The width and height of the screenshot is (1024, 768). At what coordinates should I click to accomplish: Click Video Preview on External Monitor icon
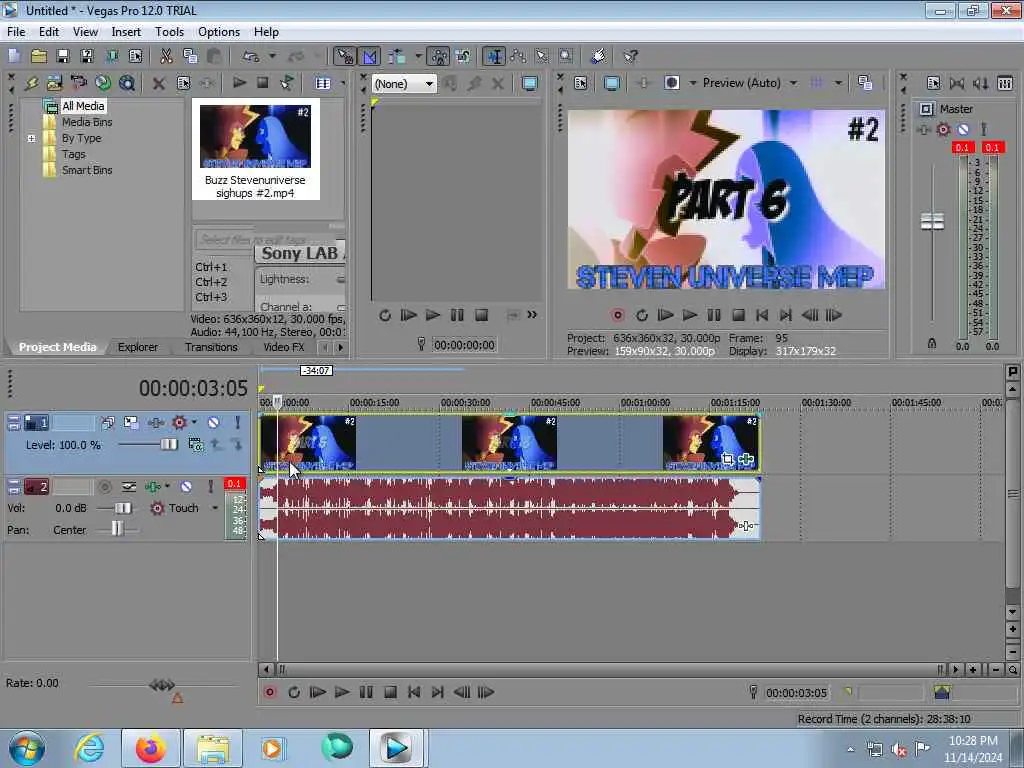pyautogui.click(x=611, y=83)
